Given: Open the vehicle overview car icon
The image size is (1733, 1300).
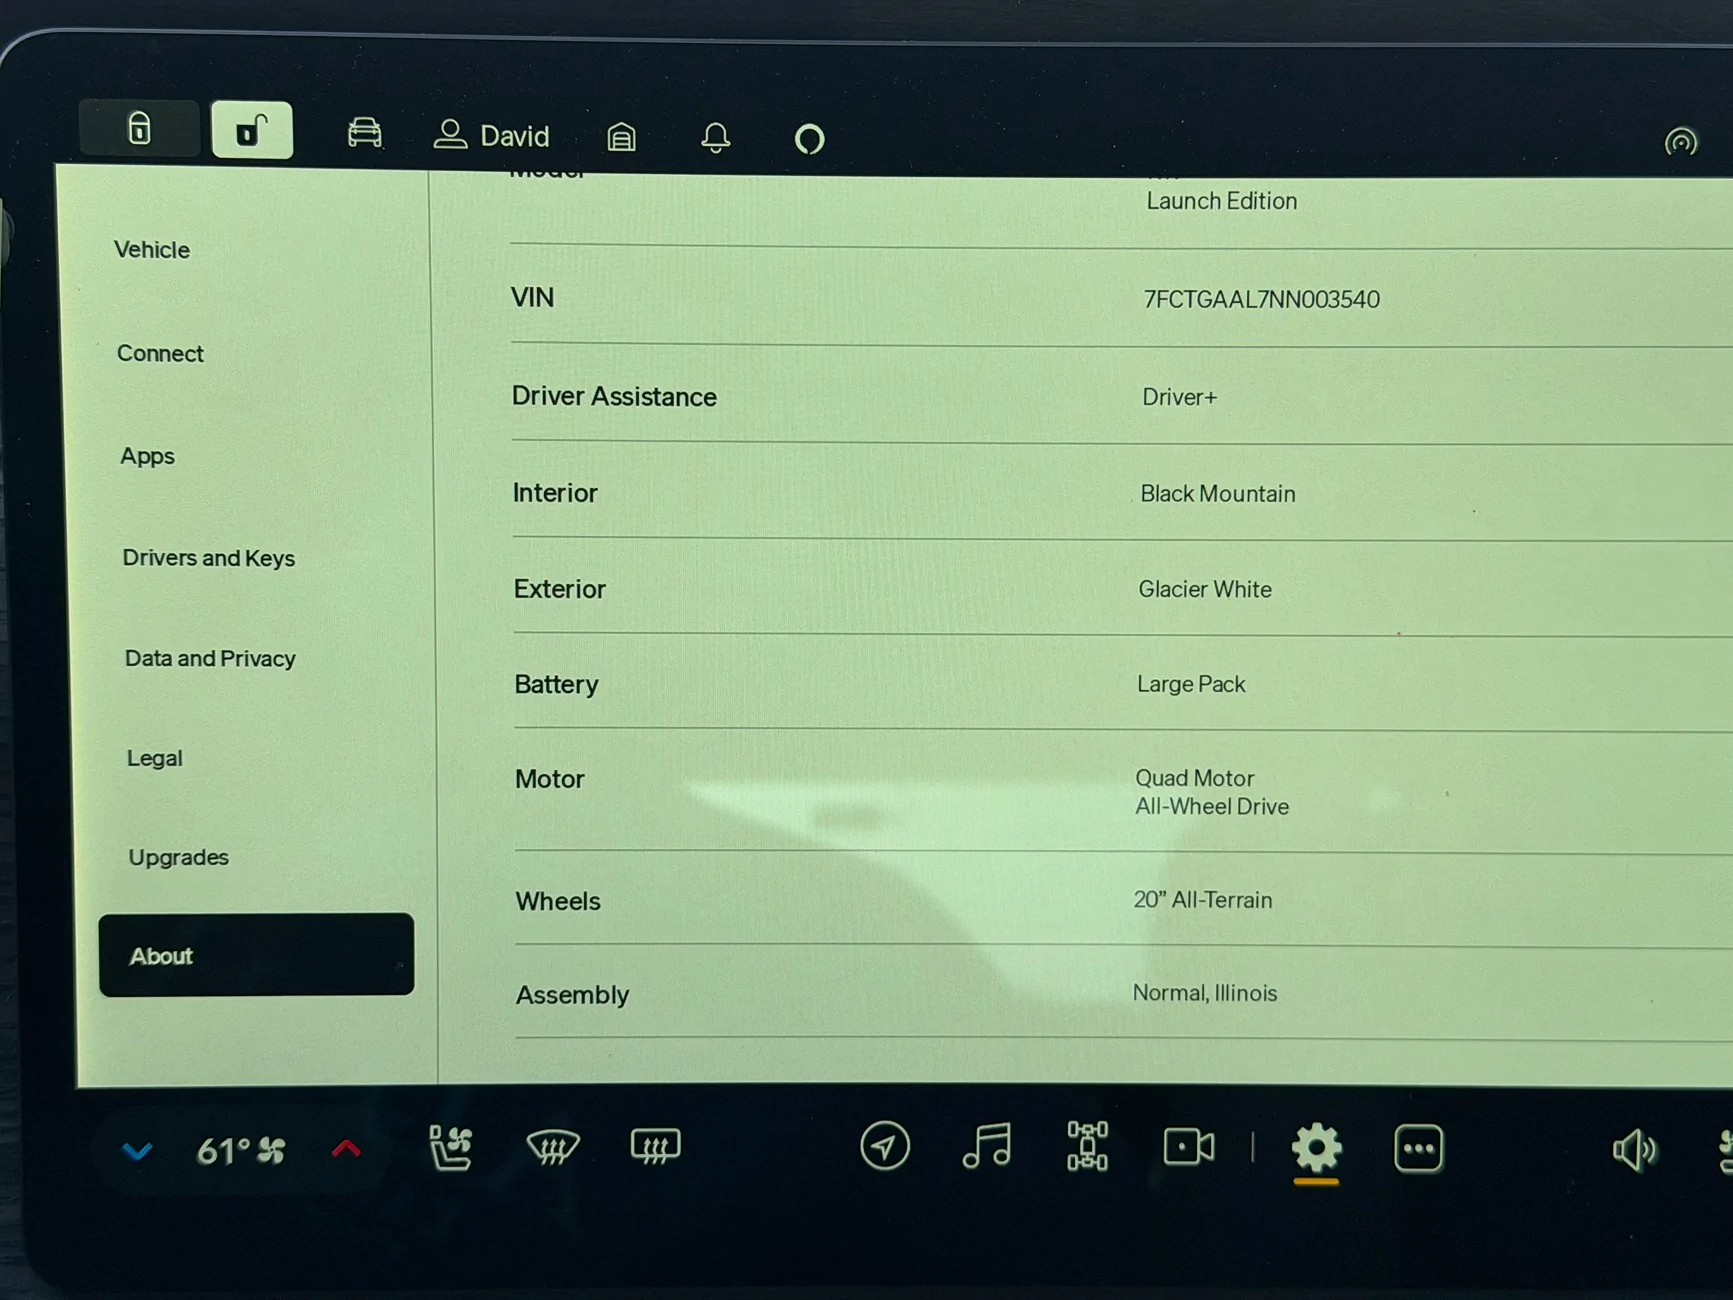Looking at the screenshot, I should pos(364,133).
